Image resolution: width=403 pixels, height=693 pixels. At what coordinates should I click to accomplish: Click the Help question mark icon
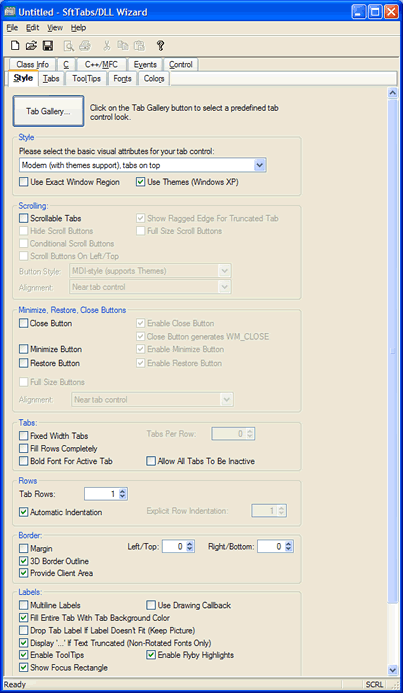click(x=160, y=45)
